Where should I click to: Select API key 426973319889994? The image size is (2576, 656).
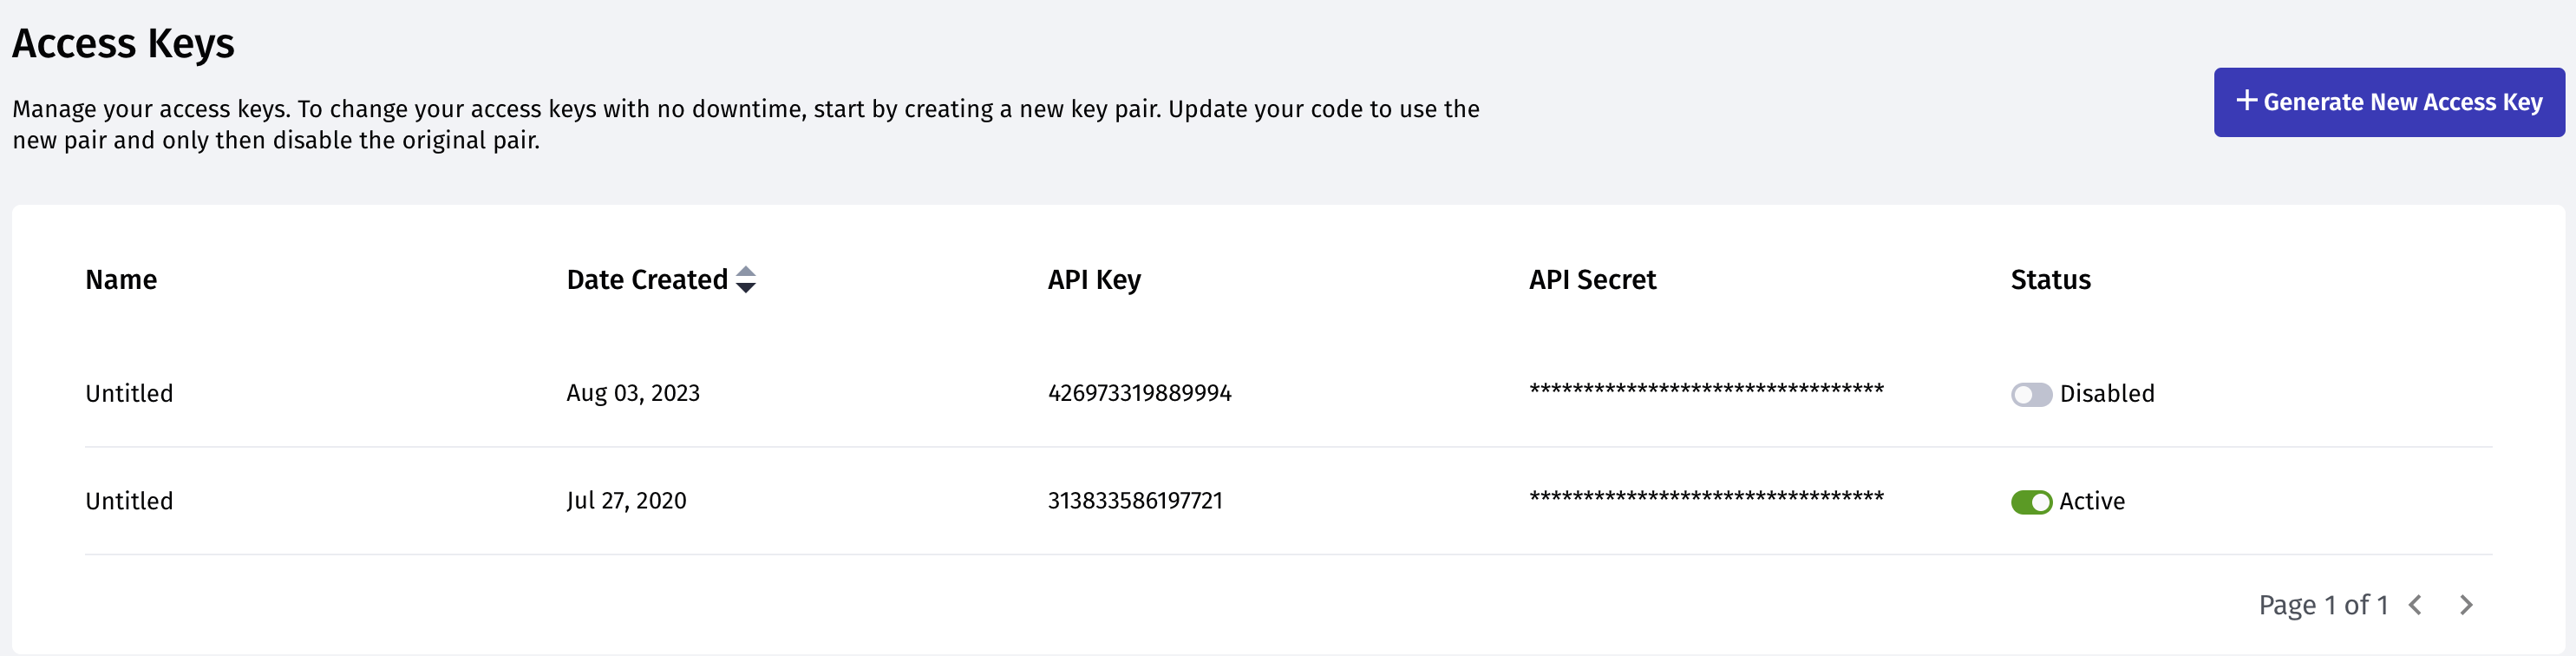[x=1139, y=393]
